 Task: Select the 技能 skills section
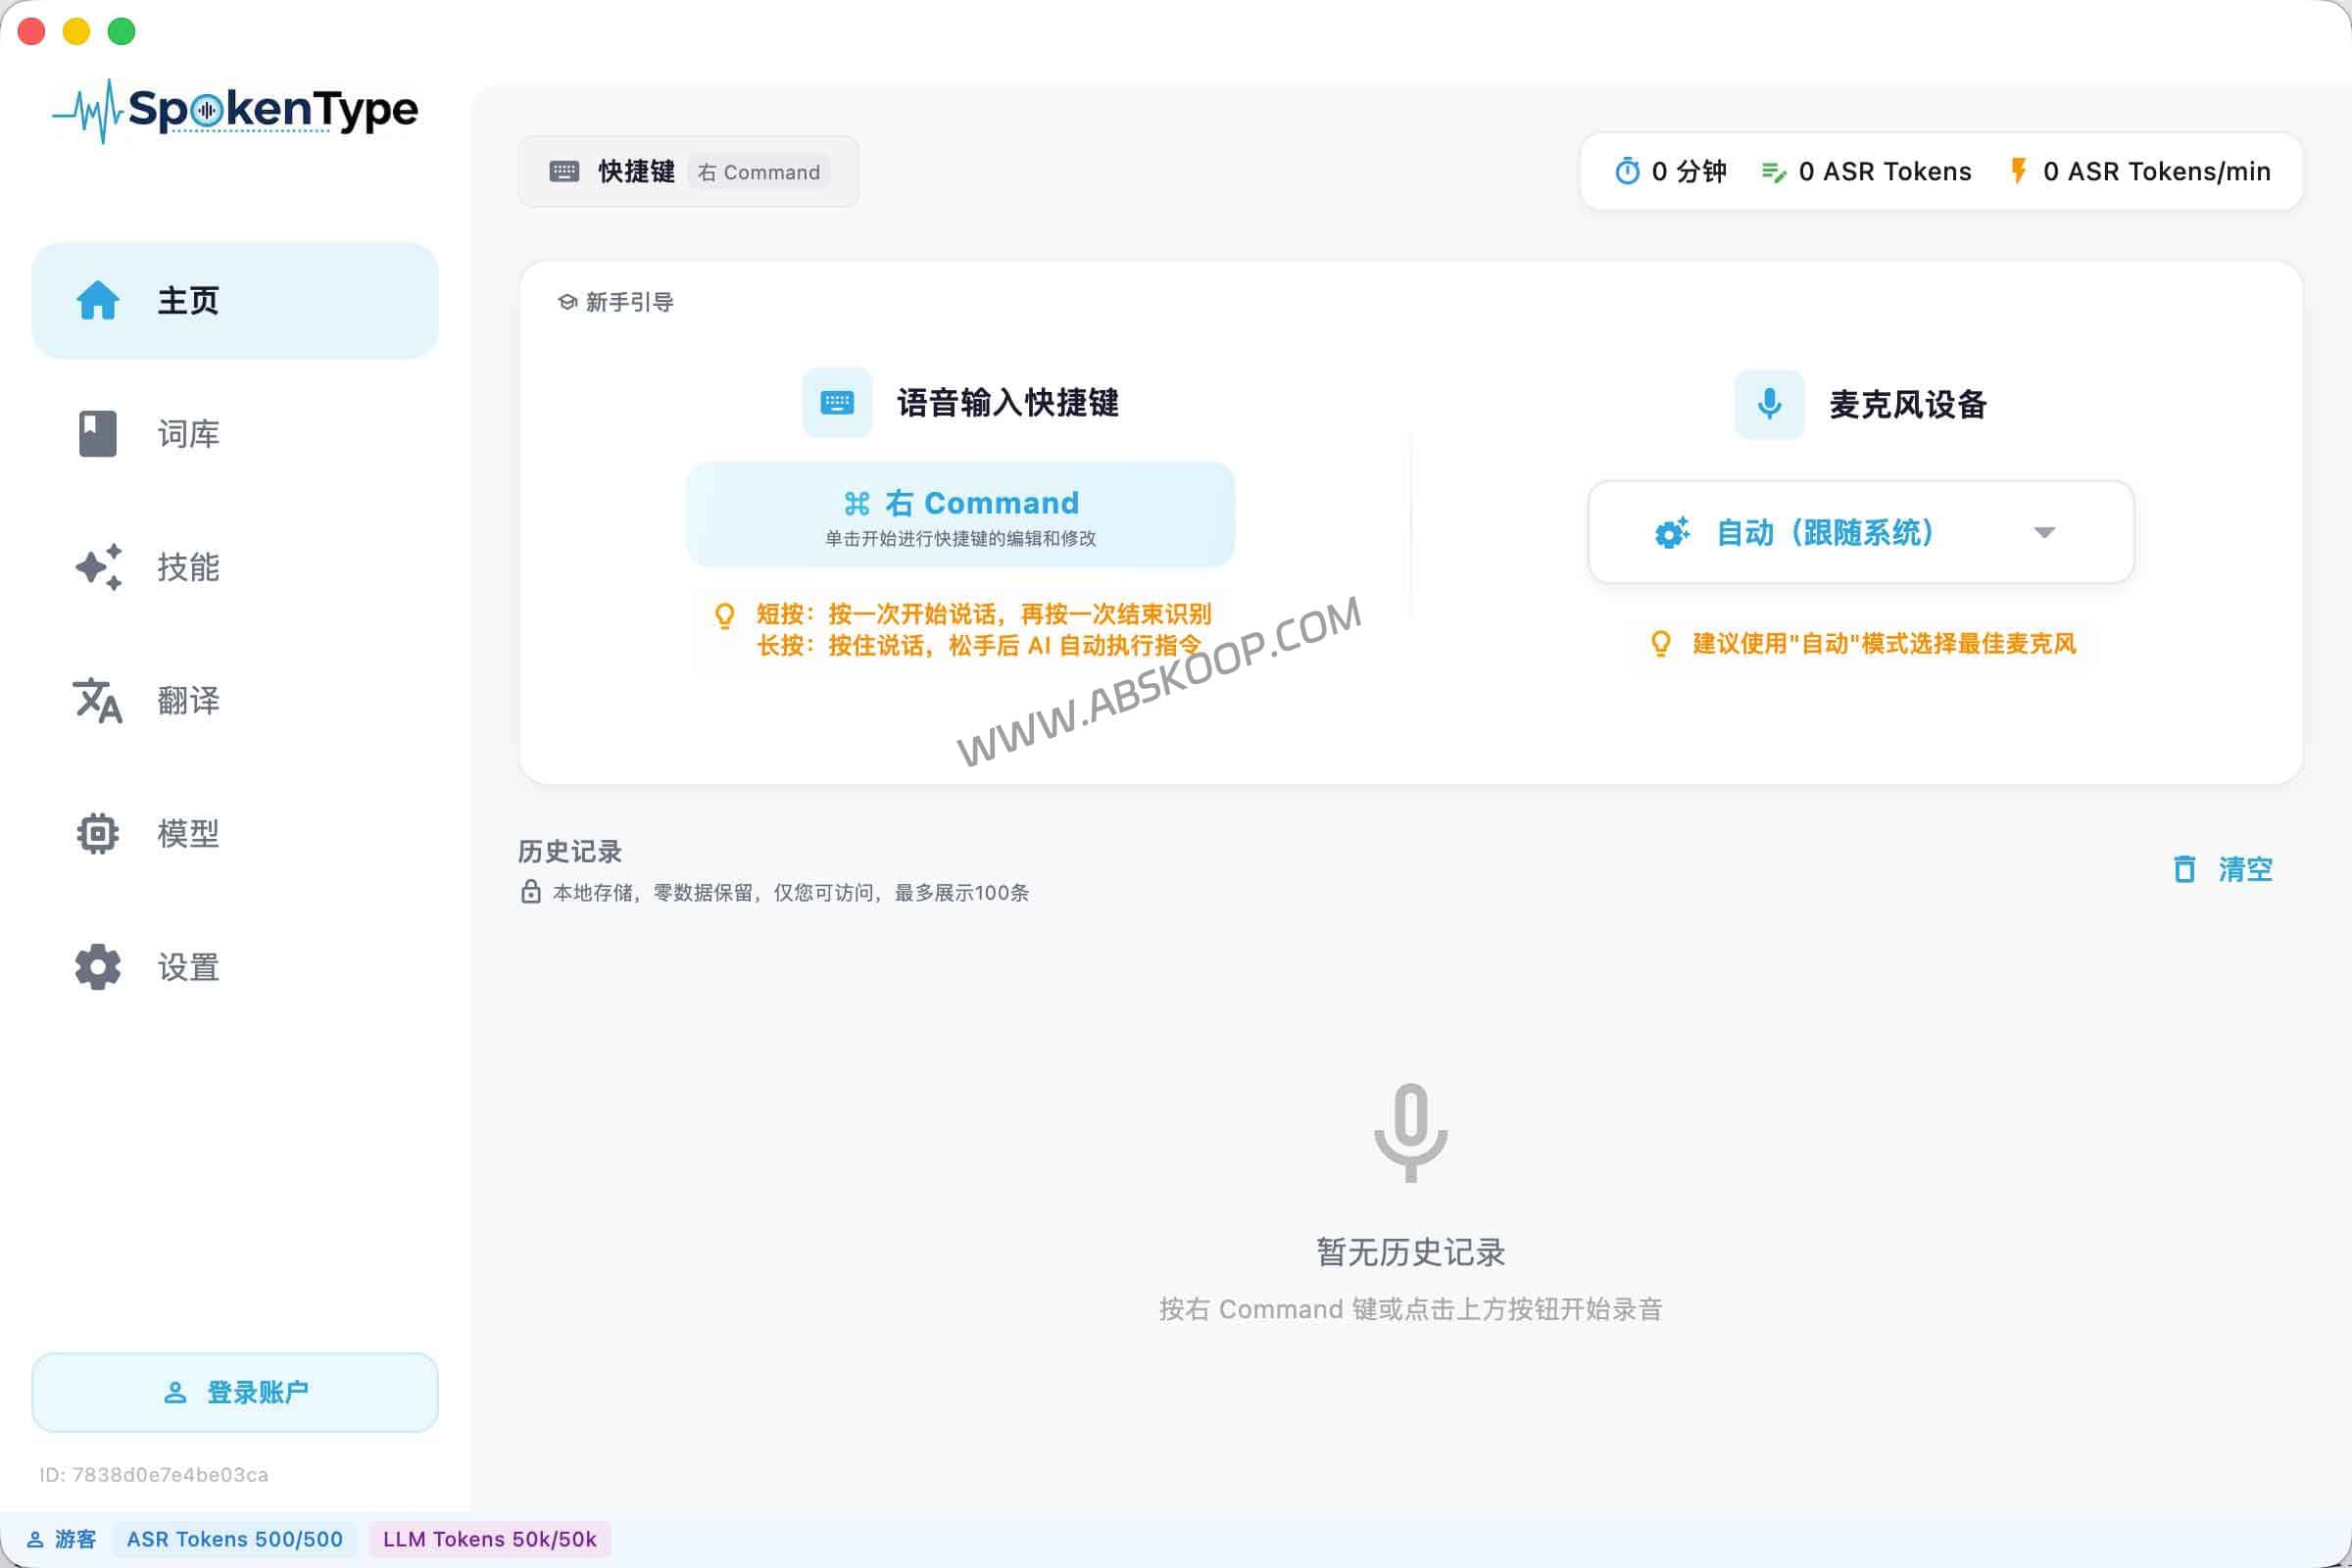click(234, 567)
